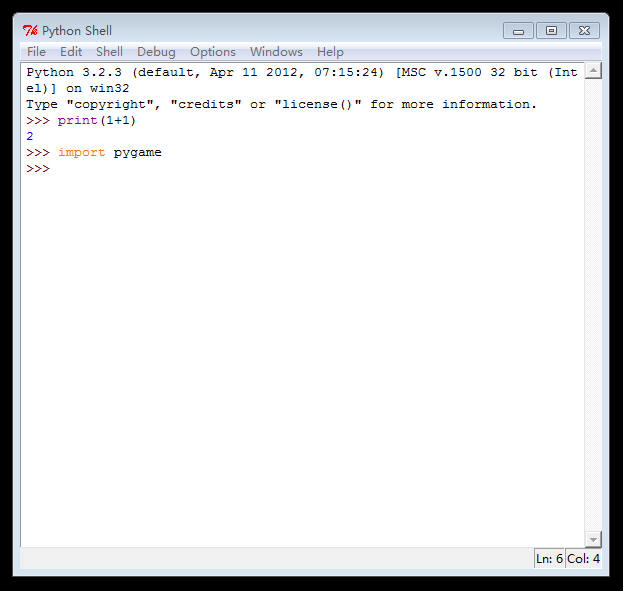
Task: Click the Tk feather icon in title bar
Action: click(30, 31)
